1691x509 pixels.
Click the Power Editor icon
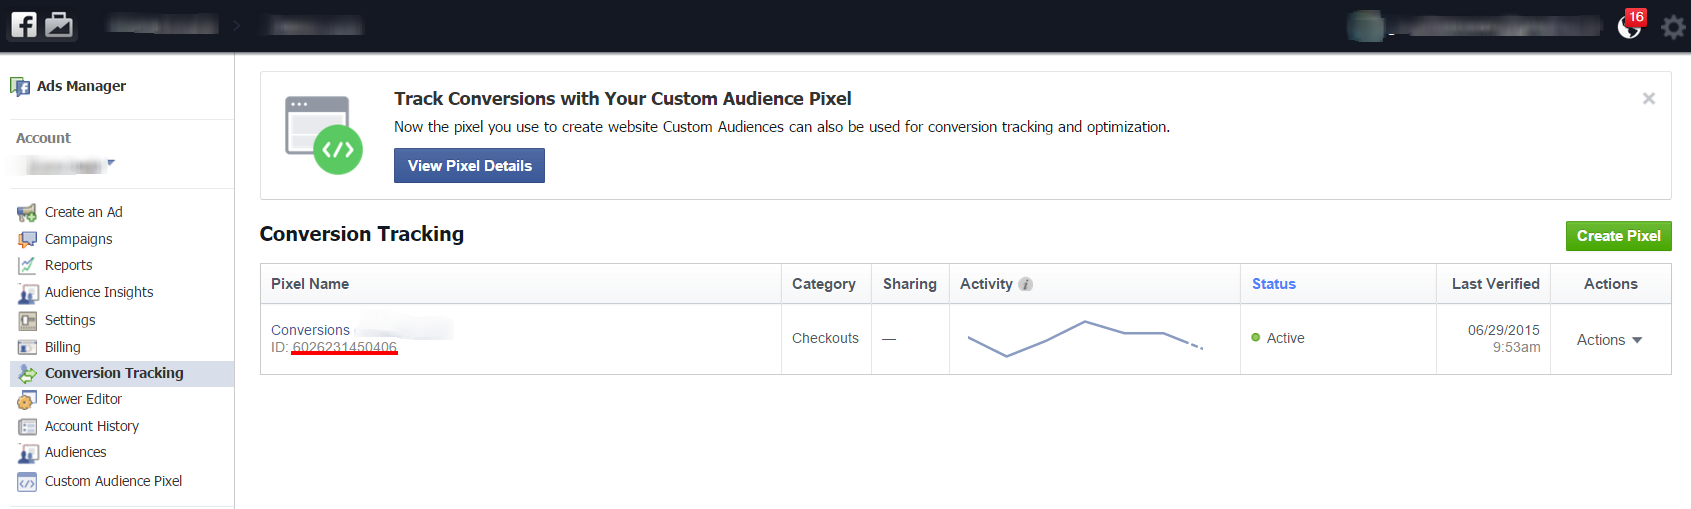[x=27, y=400]
